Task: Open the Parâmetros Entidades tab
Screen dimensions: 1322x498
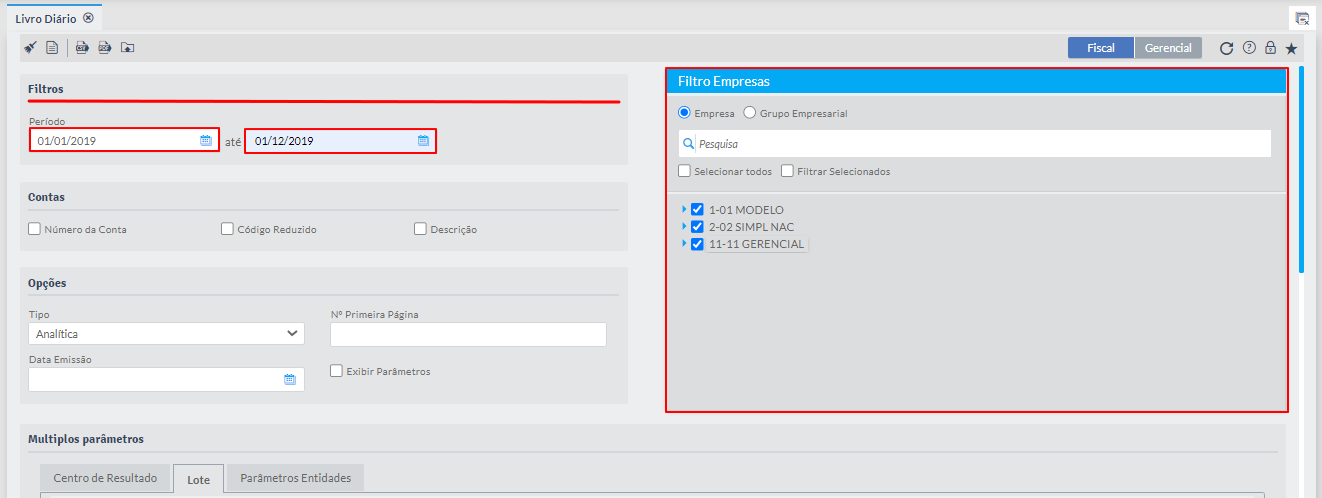Action: click(x=296, y=478)
